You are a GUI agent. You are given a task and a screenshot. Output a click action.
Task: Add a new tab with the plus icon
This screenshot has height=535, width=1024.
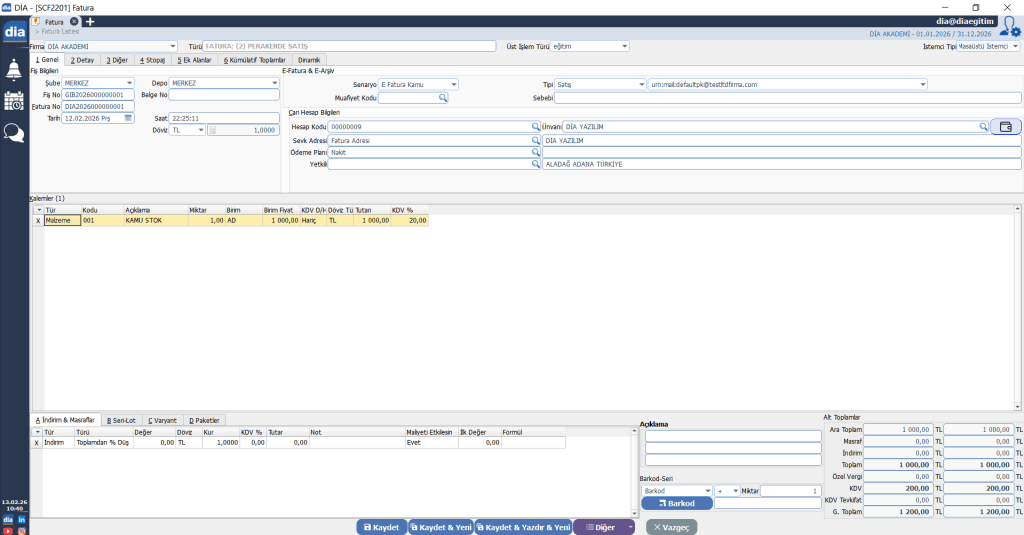(x=90, y=21)
